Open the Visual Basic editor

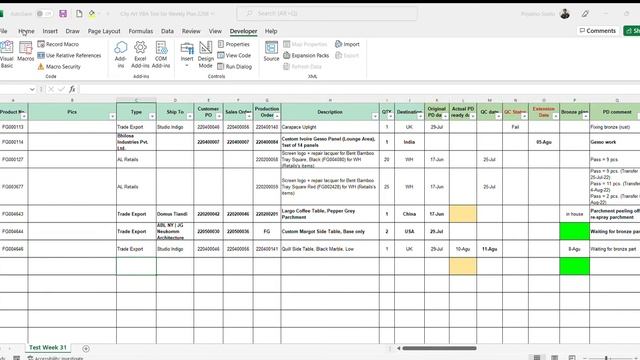7,54
